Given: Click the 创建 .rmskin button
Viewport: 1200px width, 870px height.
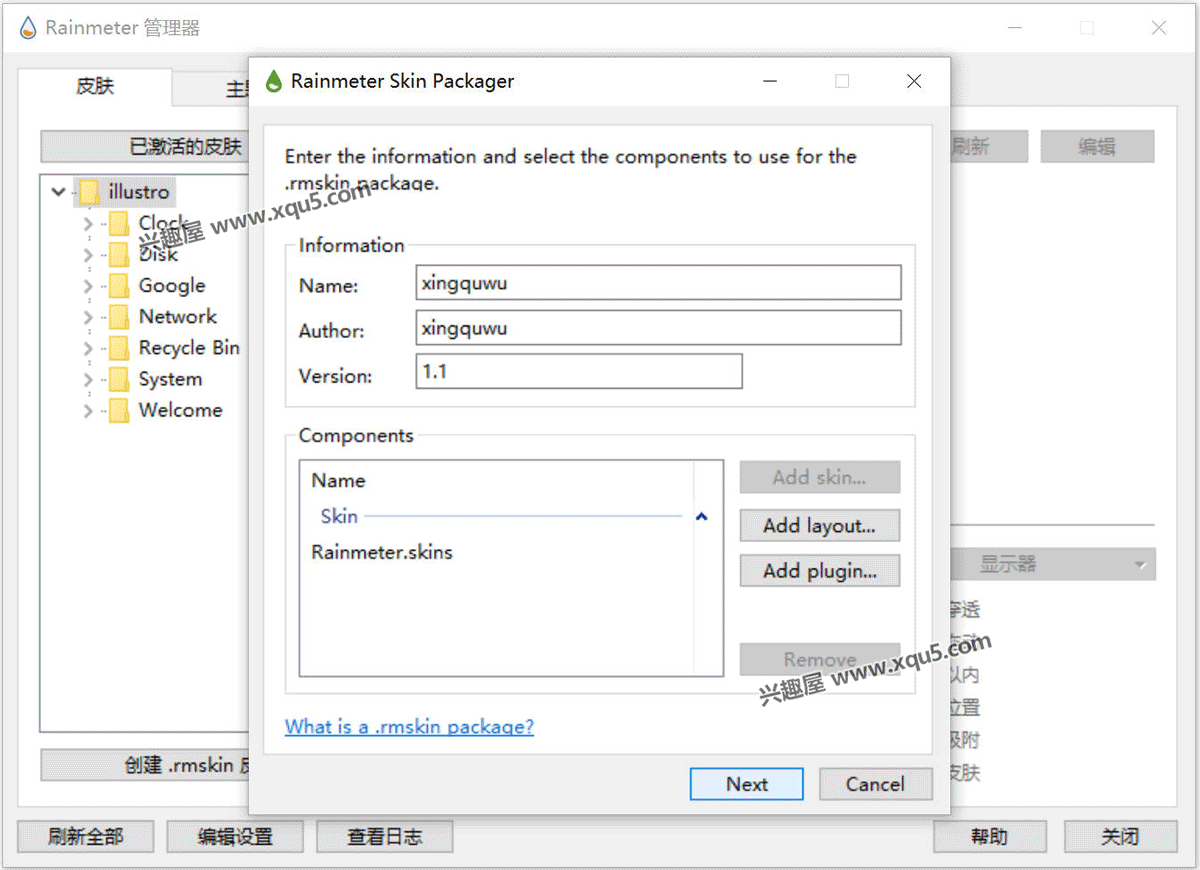Looking at the screenshot, I should click(145, 765).
